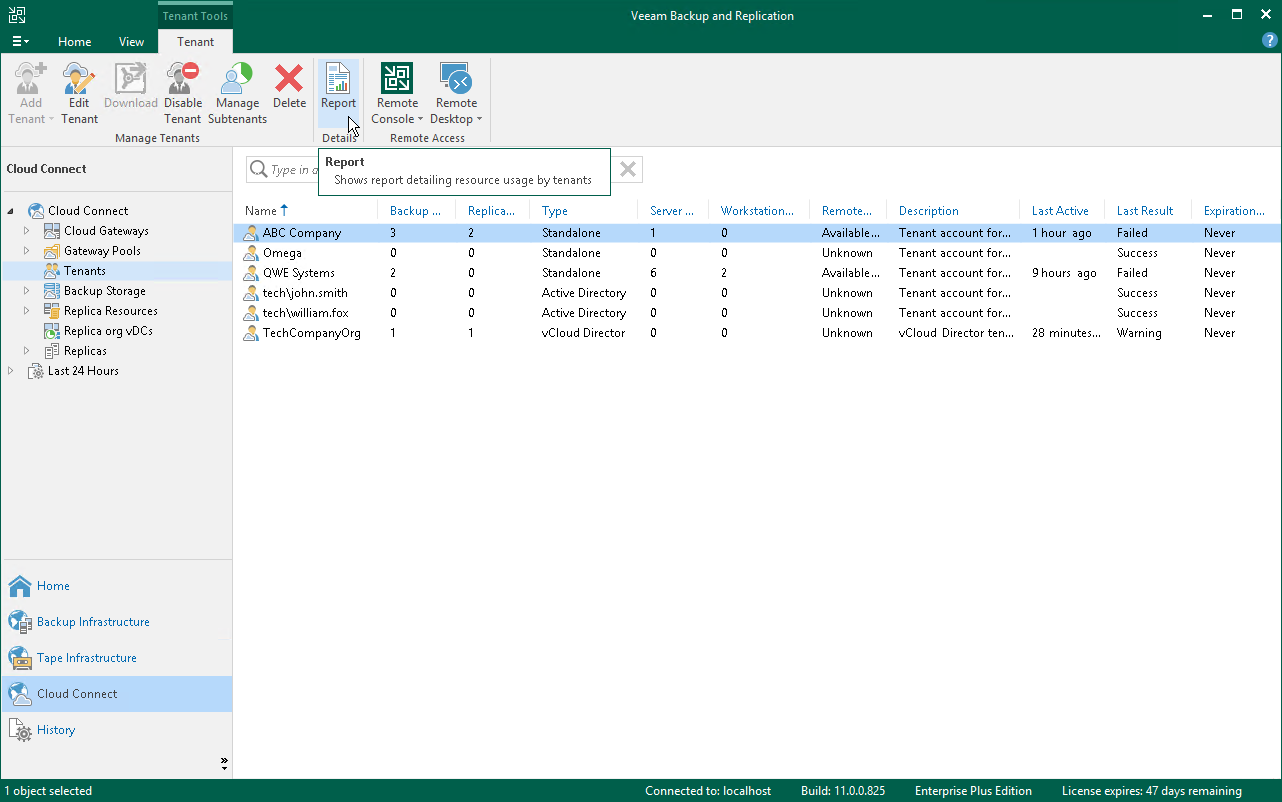The width and height of the screenshot is (1282, 802).
Task: Click the Omega tenant icon
Action: 251,253
